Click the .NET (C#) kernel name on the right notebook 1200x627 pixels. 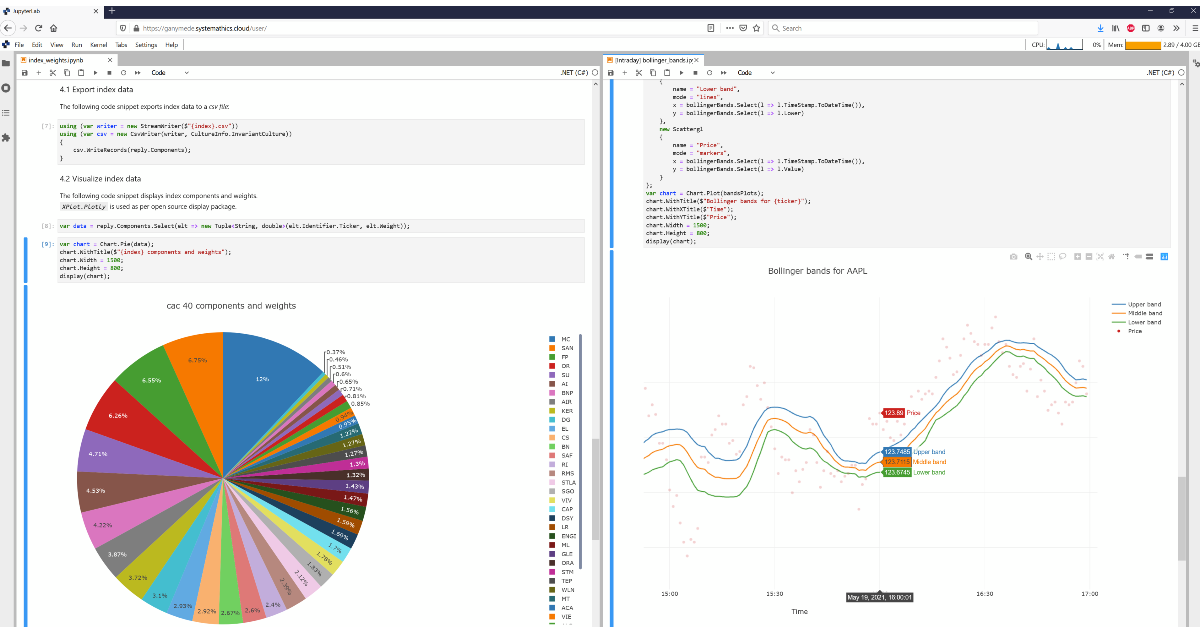pos(1160,73)
